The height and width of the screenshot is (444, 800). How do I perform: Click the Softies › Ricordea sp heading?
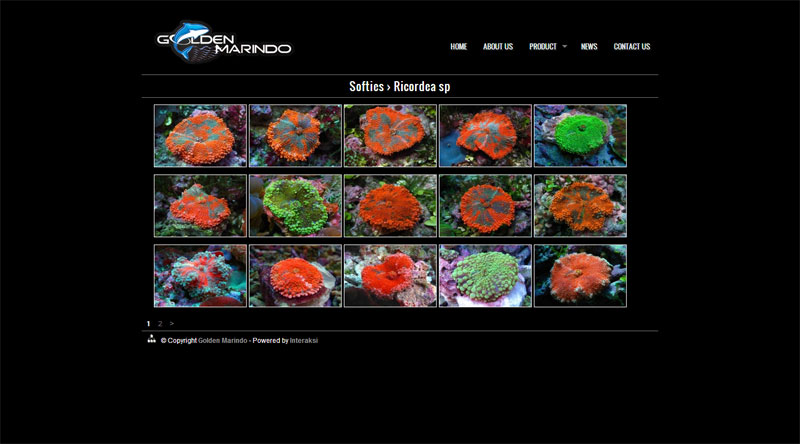tap(399, 86)
